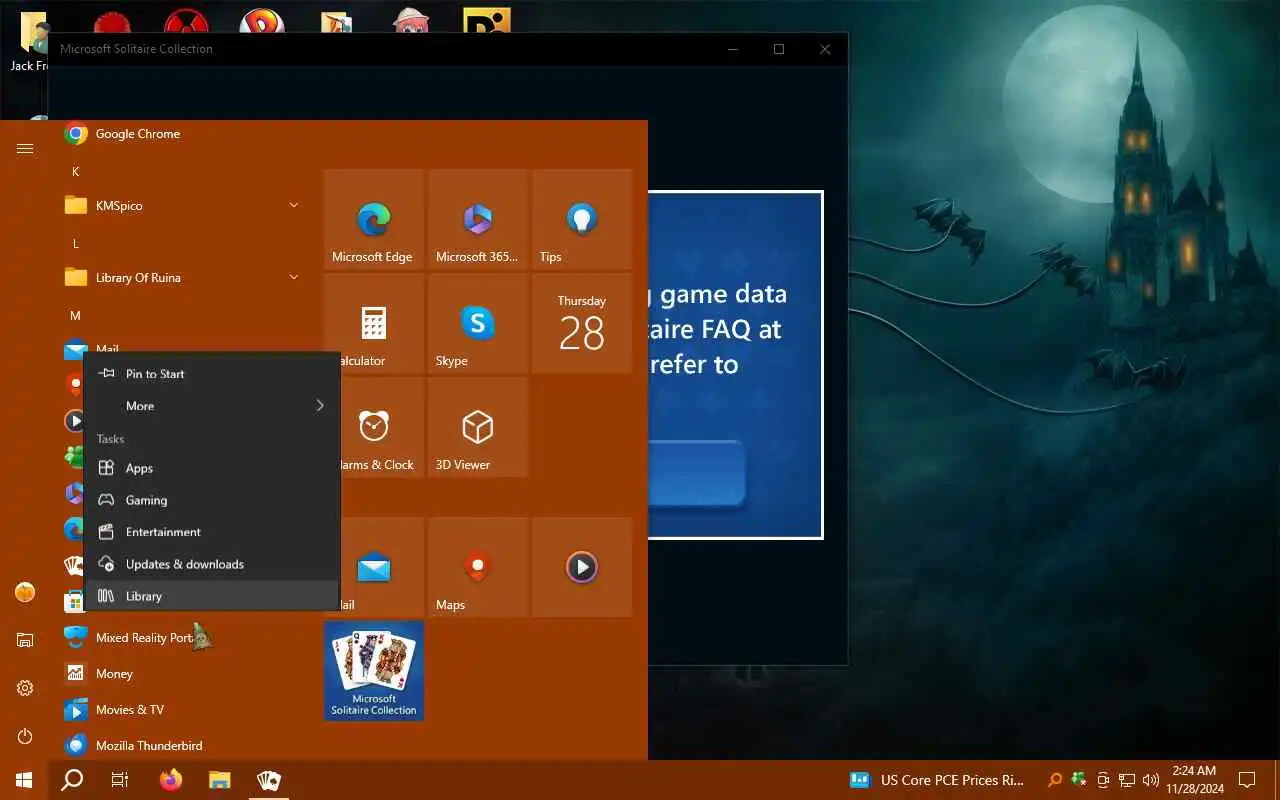Open Google Chrome from the app list
This screenshot has height=800, width=1280.
tap(182, 134)
